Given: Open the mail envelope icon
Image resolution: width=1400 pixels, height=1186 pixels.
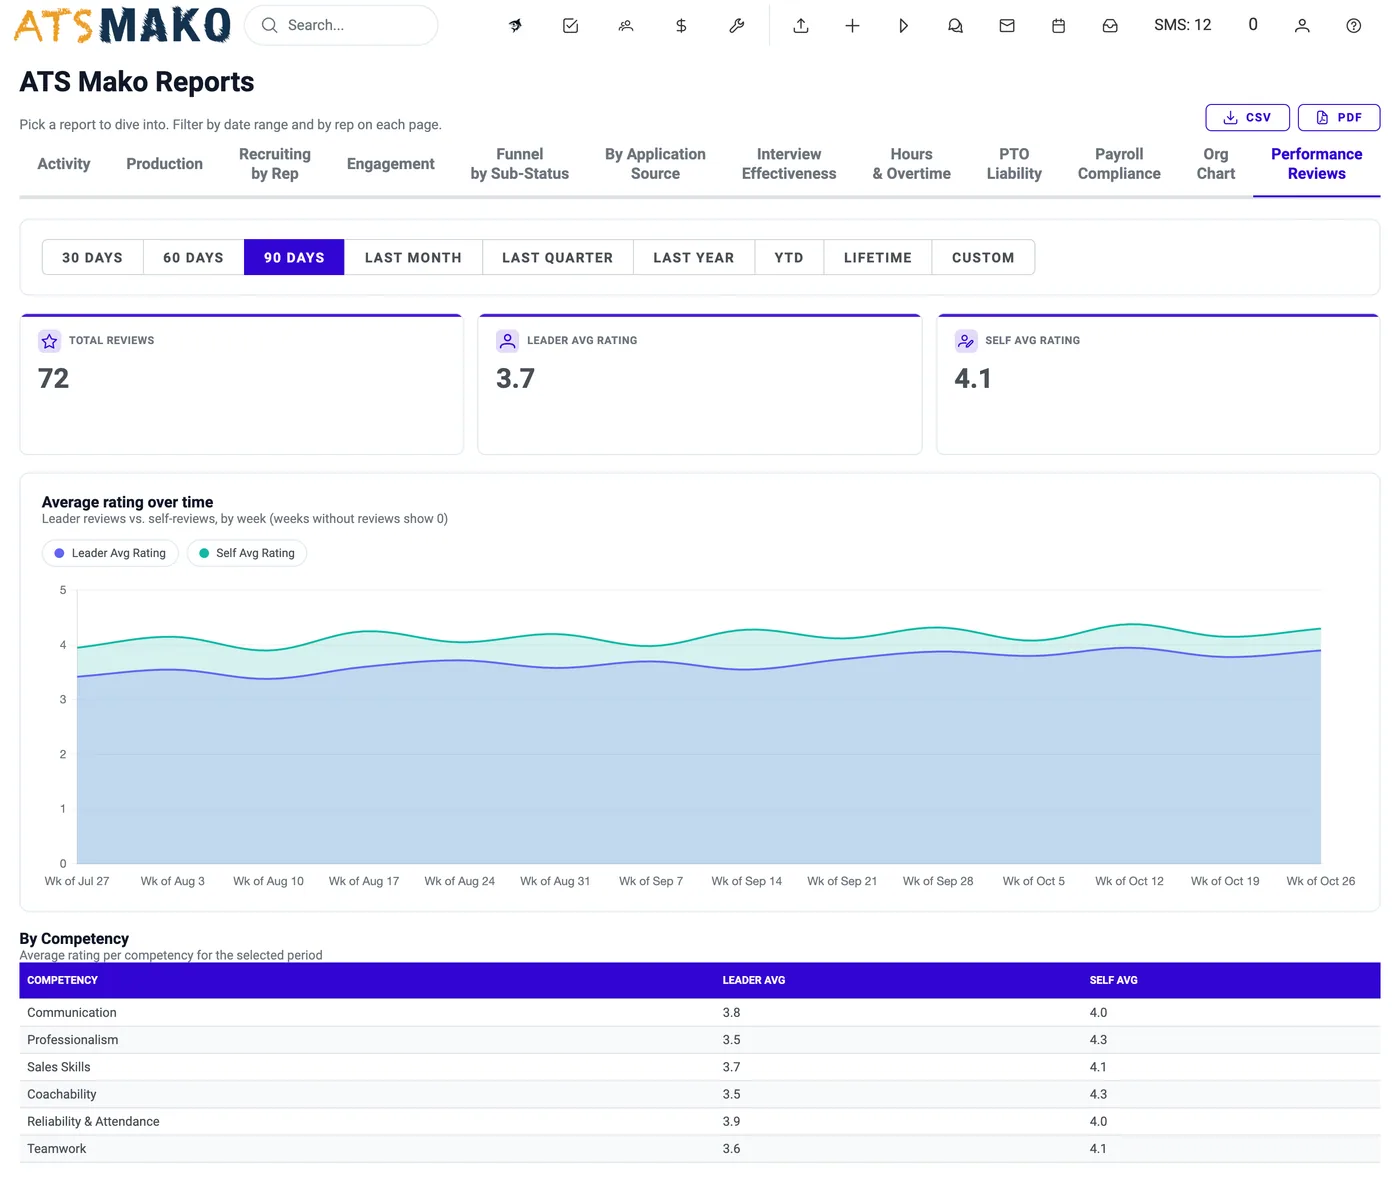Looking at the screenshot, I should (x=1007, y=26).
